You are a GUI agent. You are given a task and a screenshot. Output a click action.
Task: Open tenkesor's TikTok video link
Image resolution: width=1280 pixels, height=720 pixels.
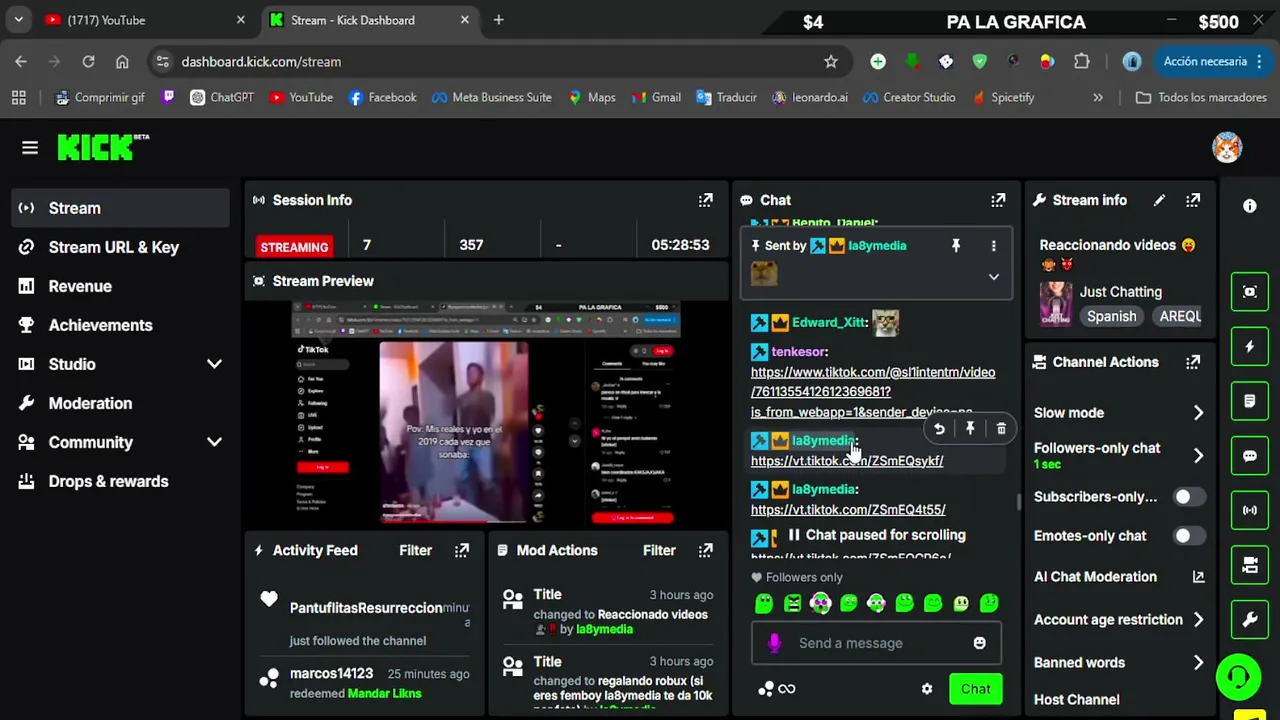point(873,392)
